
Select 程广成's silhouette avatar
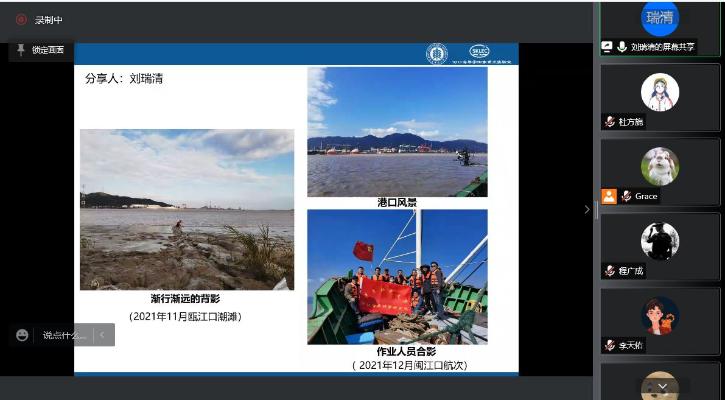pyautogui.click(x=660, y=241)
